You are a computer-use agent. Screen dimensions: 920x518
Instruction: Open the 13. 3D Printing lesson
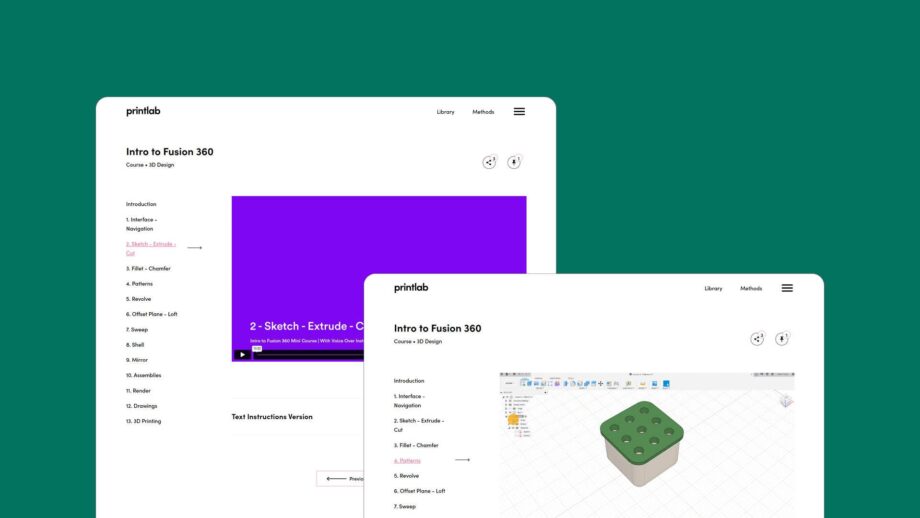point(143,421)
